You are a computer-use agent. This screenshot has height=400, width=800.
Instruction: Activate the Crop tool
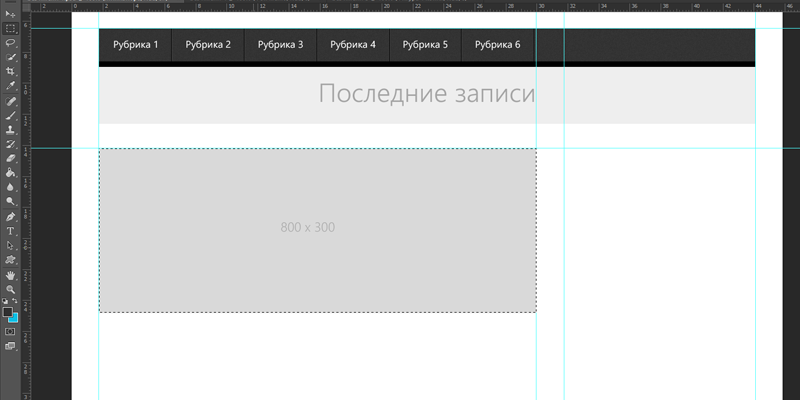[x=10, y=72]
